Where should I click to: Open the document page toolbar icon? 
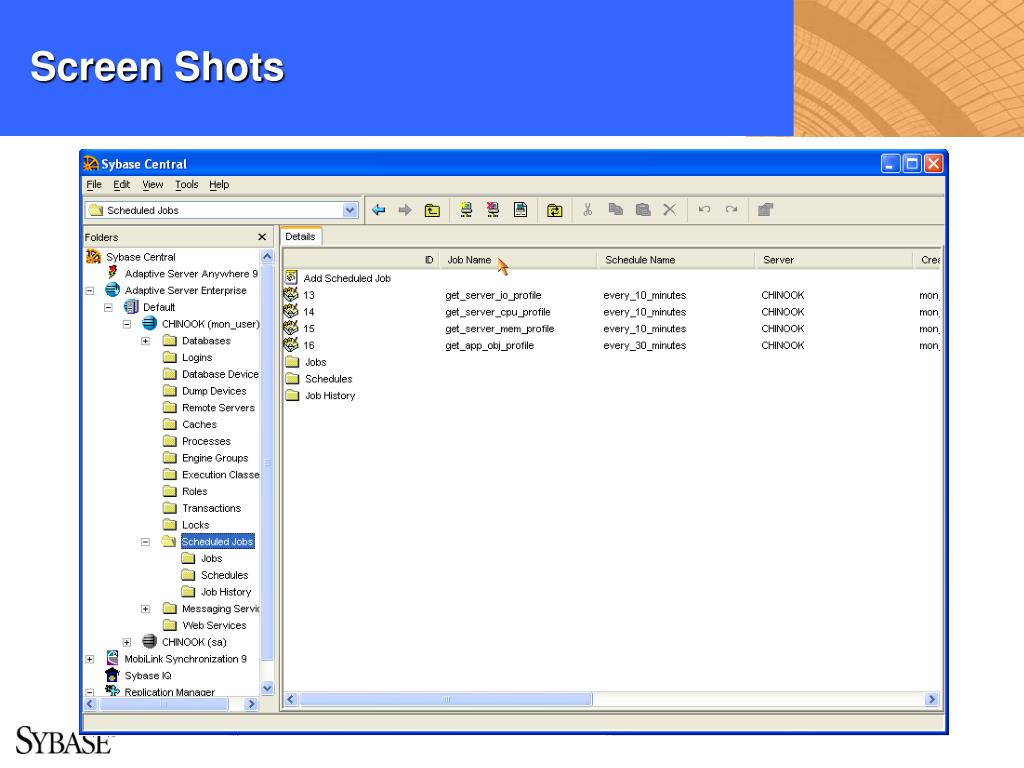[520, 210]
